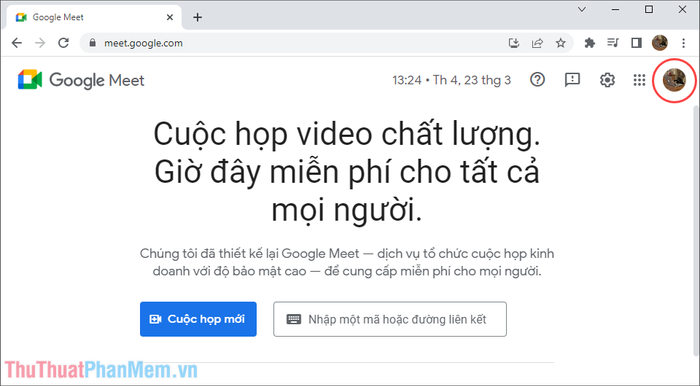
Task: Open the media controls icon in toolbar
Action: point(613,43)
